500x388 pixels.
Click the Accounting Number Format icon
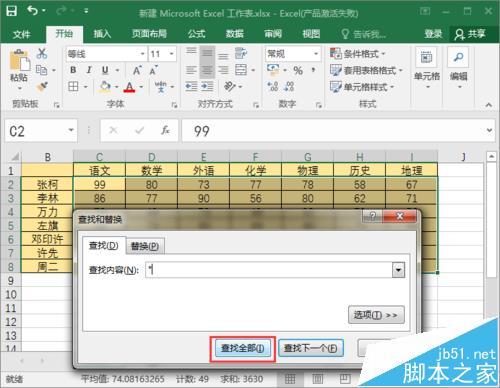pyautogui.click(x=274, y=70)
